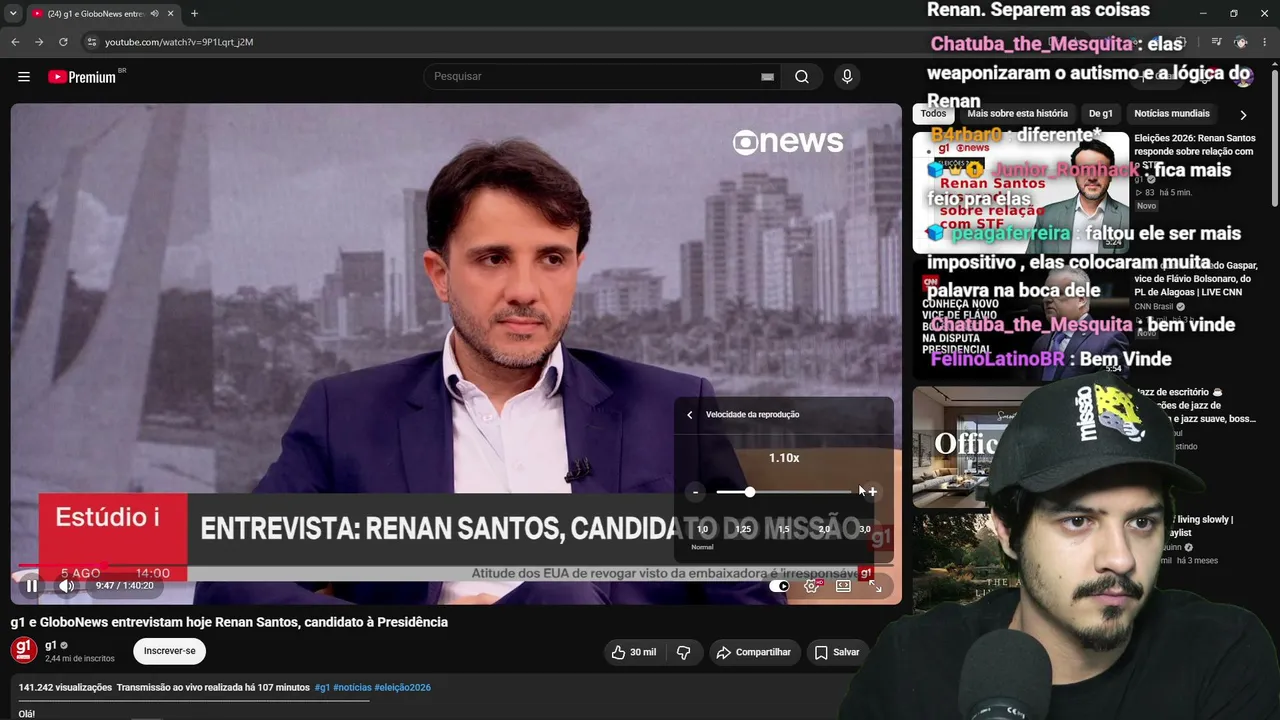Save video with Salvar button

[x=837, y=652]
